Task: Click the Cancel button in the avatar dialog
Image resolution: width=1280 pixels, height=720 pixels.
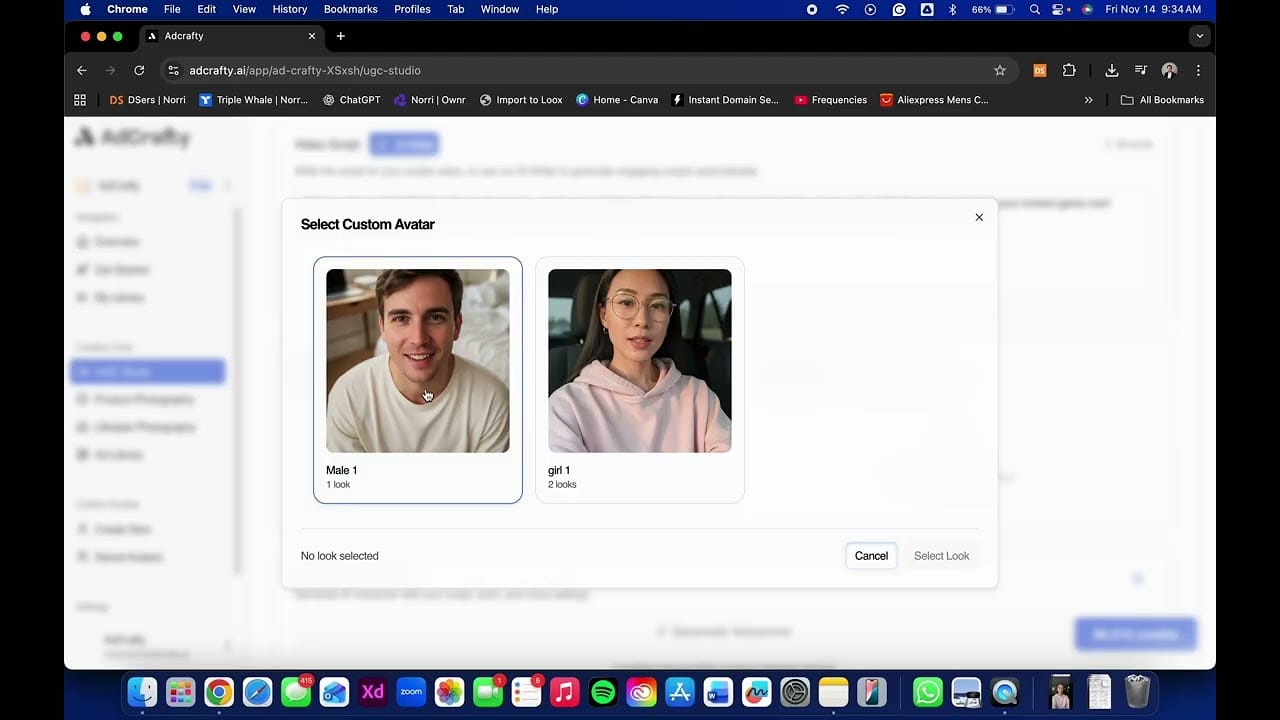Action: pos(870,555)
